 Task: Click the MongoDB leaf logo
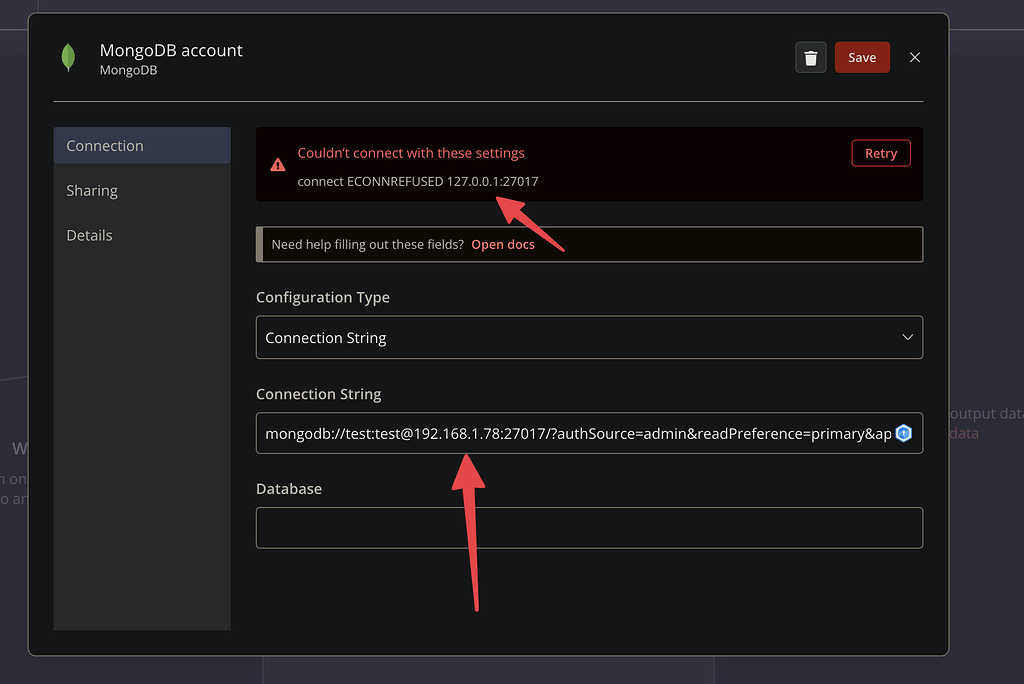[68, 58]
